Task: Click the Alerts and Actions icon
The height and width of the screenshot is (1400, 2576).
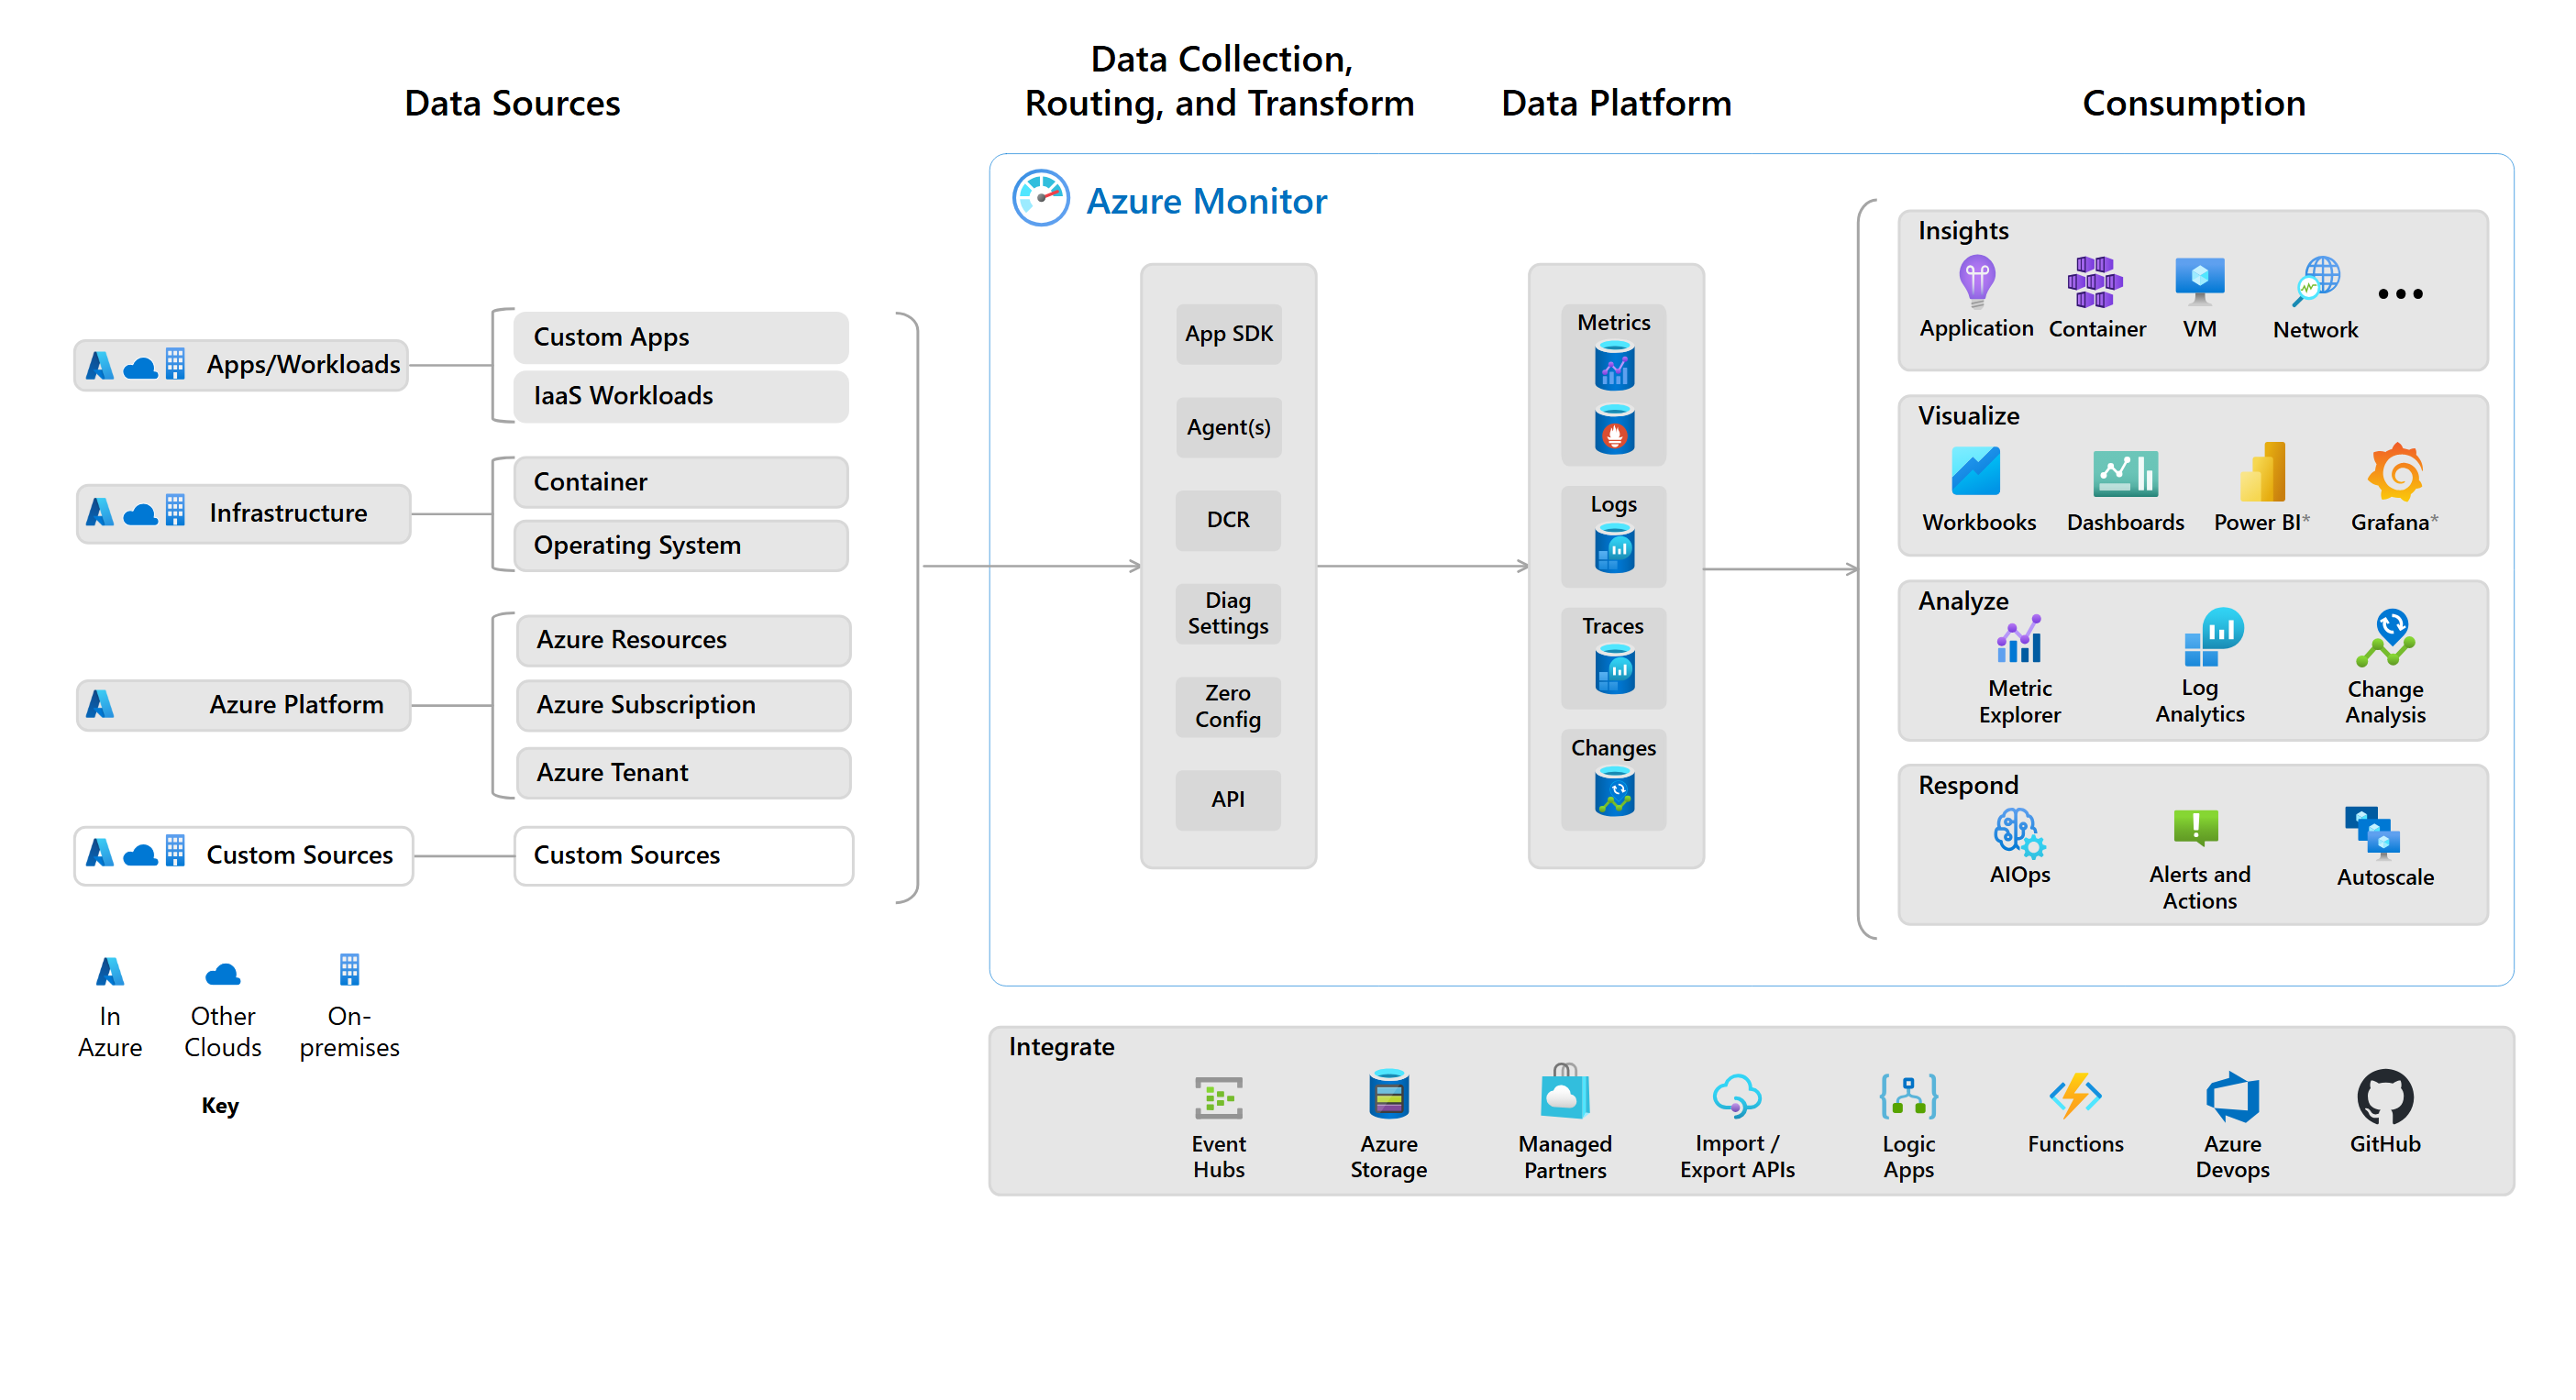Action: pyautogui.click(x=2195, y=829)
